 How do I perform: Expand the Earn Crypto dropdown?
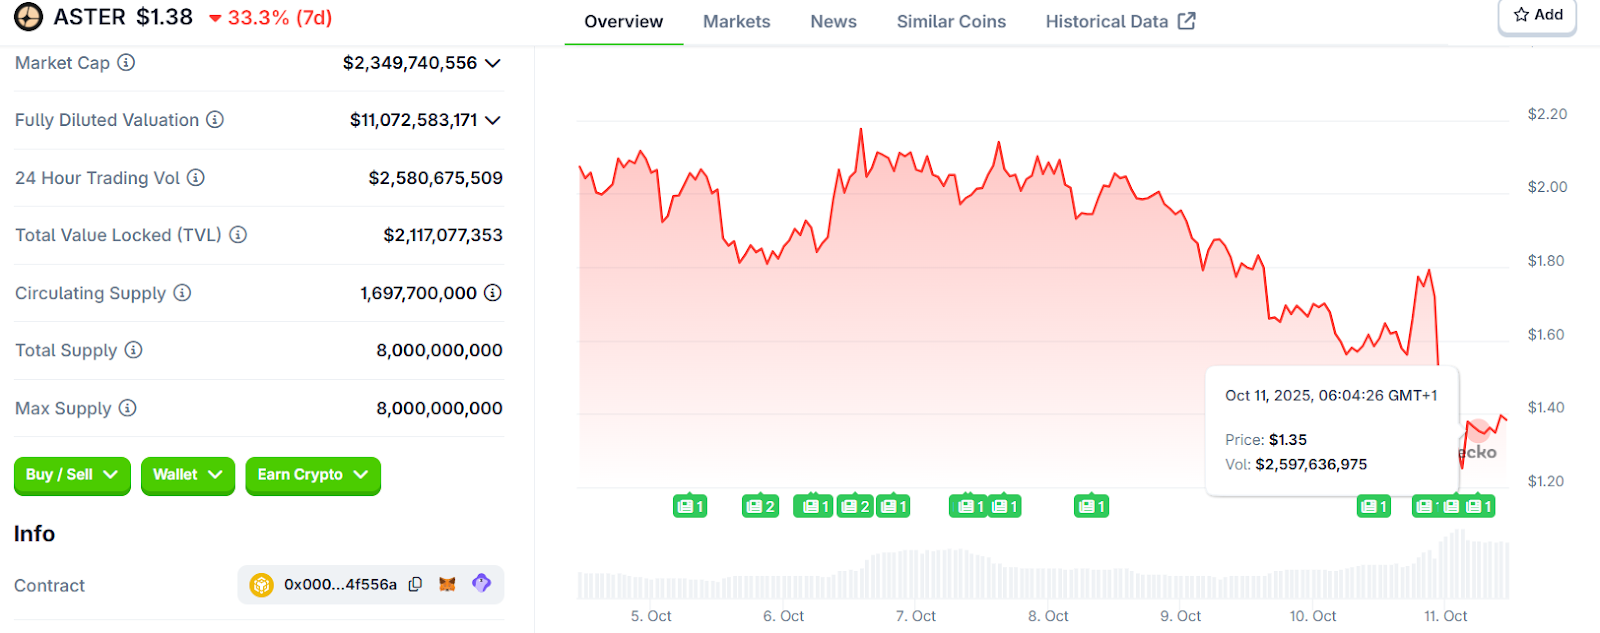pyautogui.click(x=312, y=475)
